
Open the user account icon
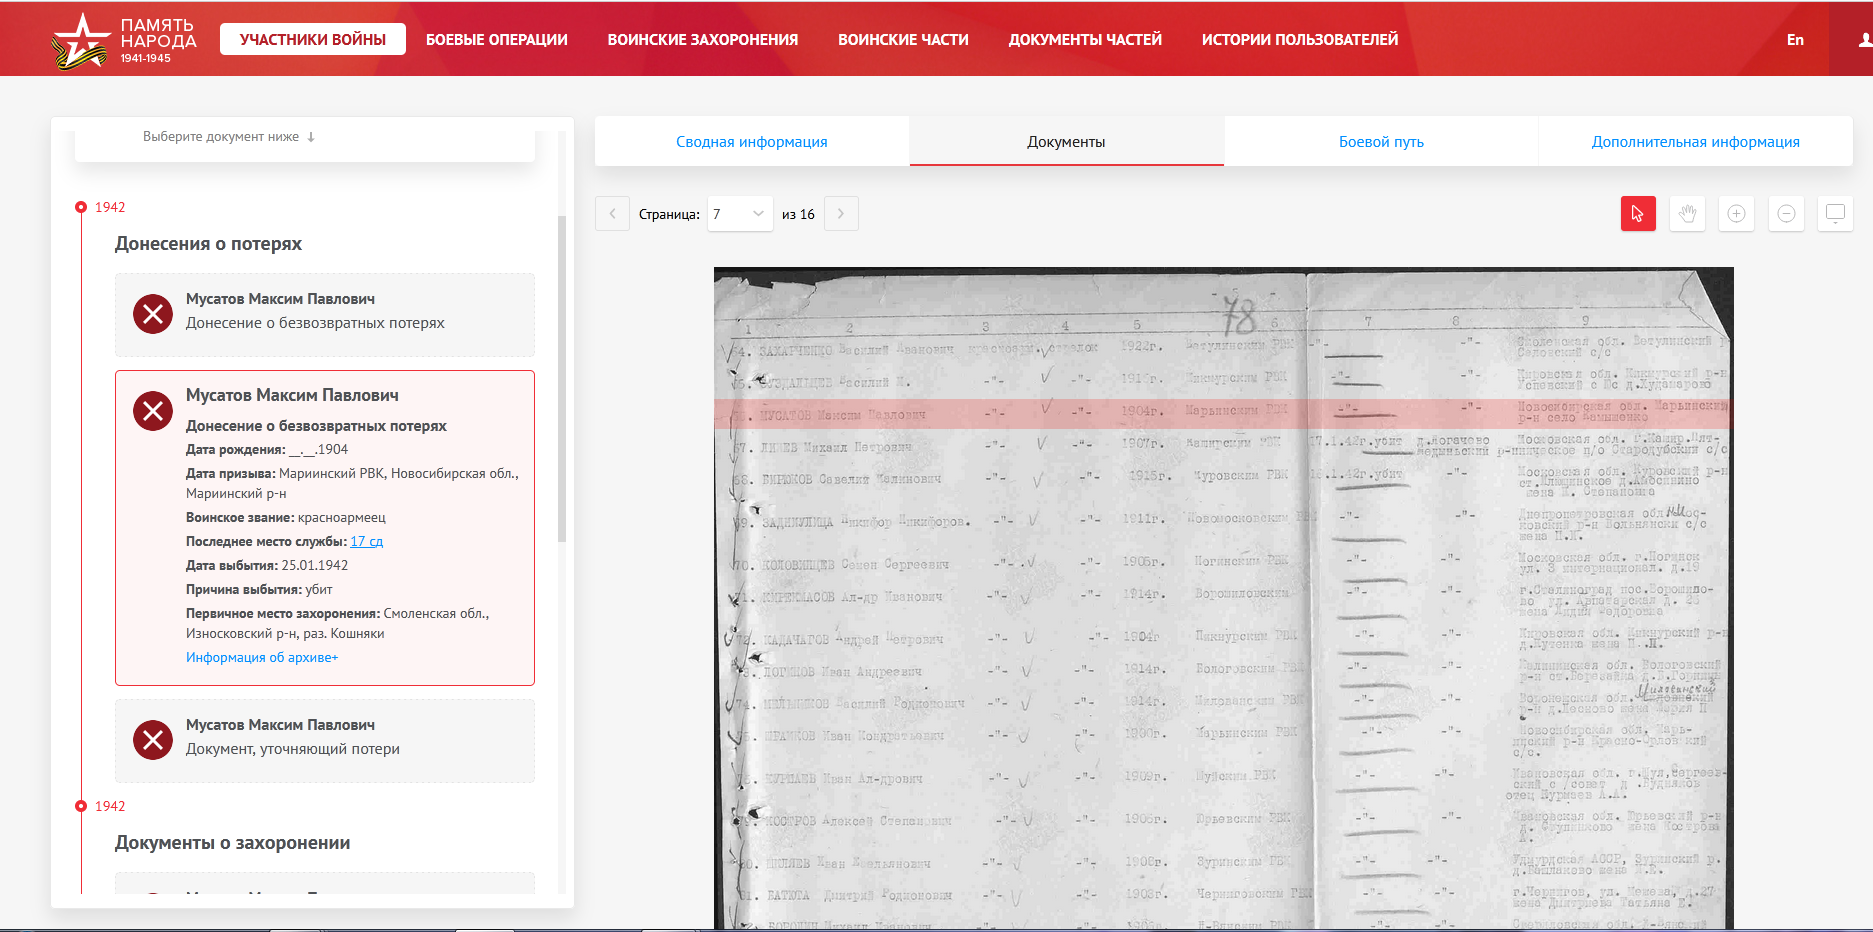pos(1864,40)
